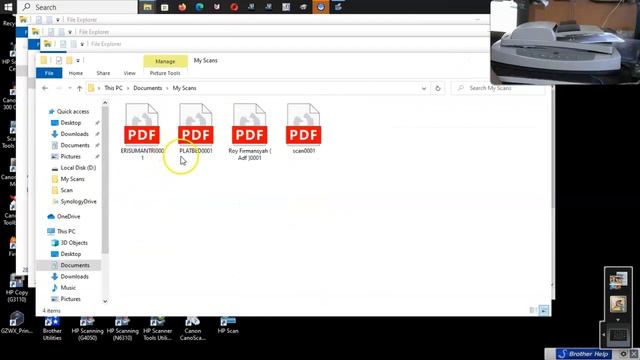This screenshot has width=640, height=360.
Task: Open SynologyDrive in navigation pane
Action: pos(78,201)
